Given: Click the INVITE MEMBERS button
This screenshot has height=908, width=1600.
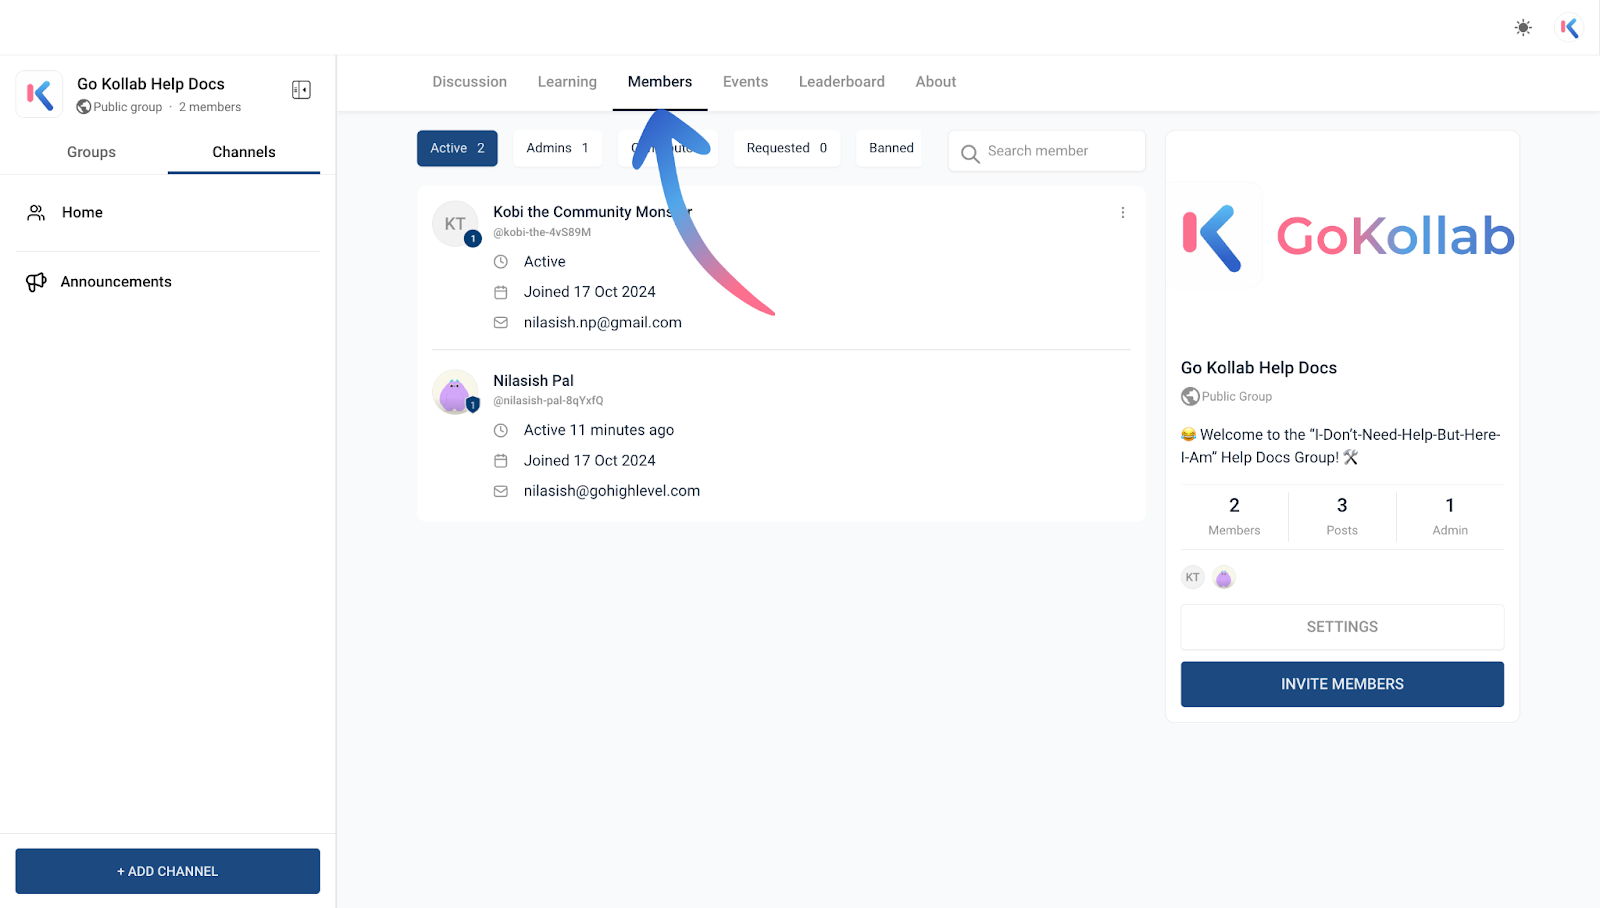Looking at the screenshot, I should [x=1342, y=684].
